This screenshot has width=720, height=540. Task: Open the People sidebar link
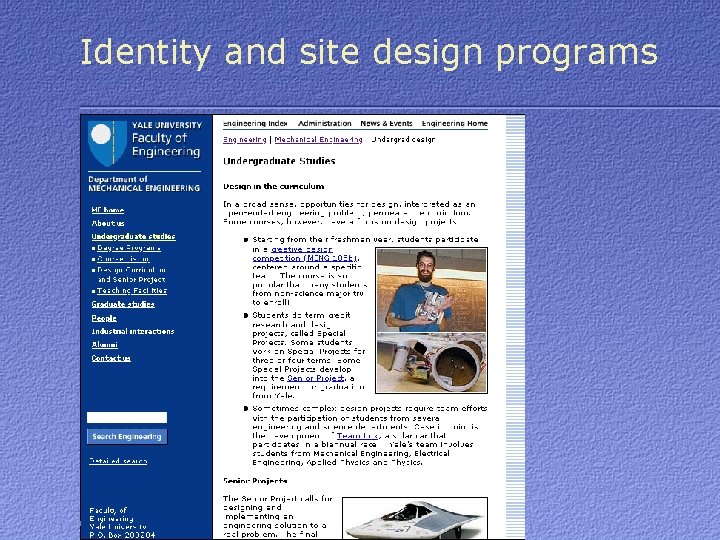click(104, 318)
